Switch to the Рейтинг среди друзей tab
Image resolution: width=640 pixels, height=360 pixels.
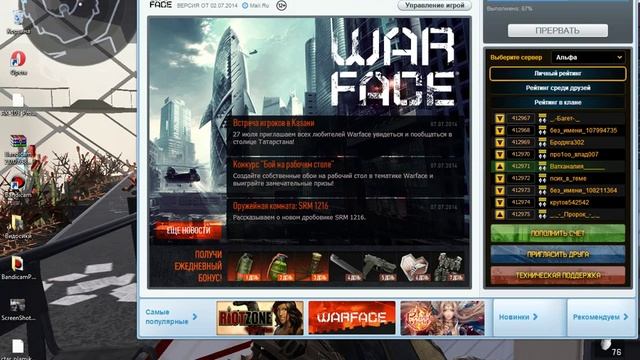click(x=558, y=88)
